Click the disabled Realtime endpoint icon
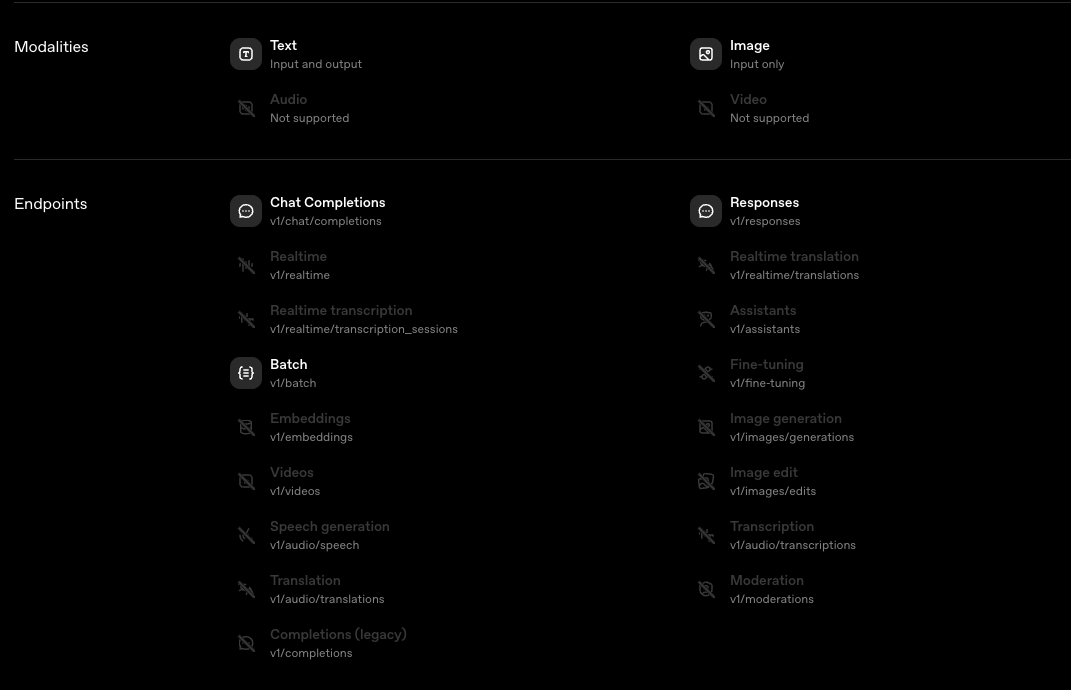 246,265
